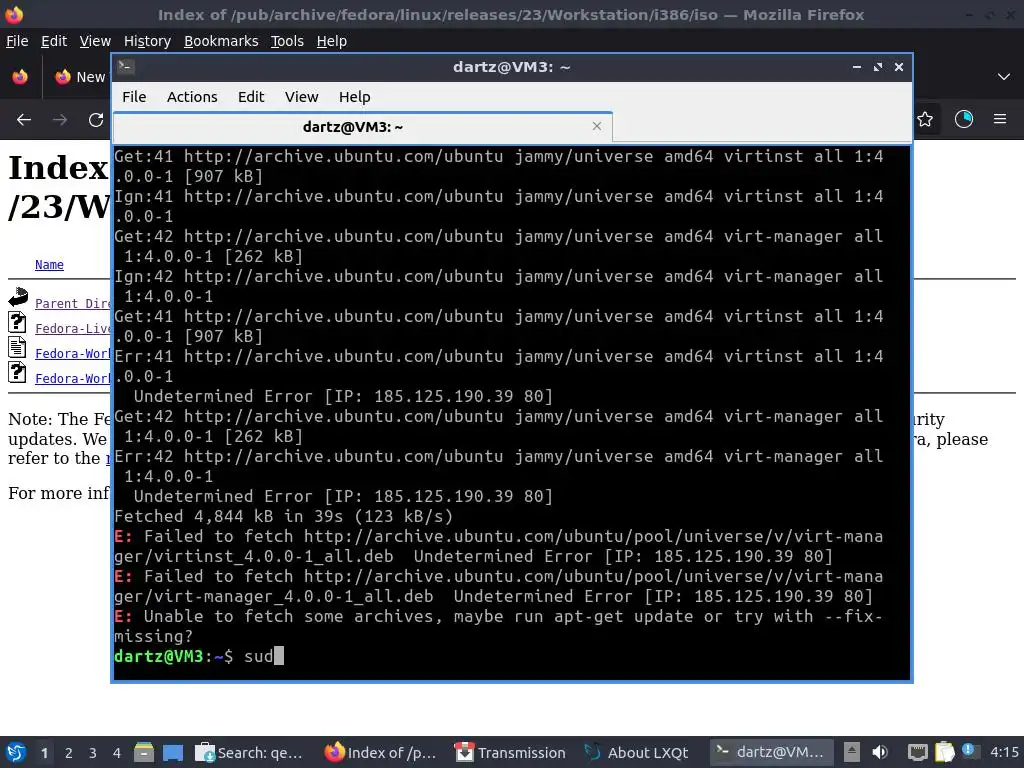
Task: Click the terminal command prompt line
Action: [511, 656]
